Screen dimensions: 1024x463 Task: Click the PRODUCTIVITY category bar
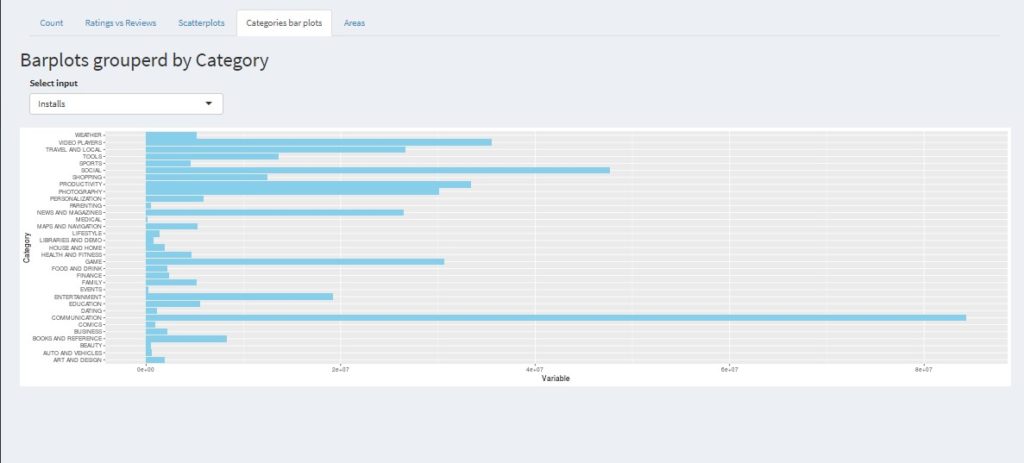[x=308, y=184]
